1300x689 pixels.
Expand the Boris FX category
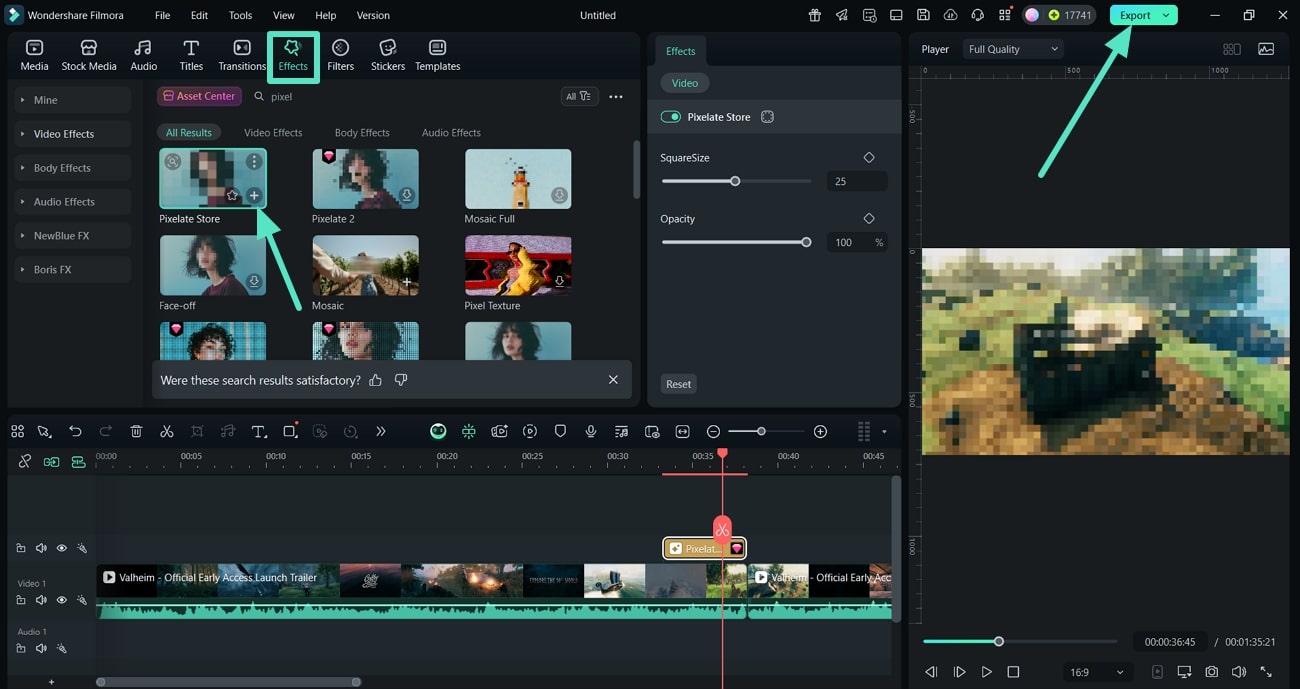(73, 270)
